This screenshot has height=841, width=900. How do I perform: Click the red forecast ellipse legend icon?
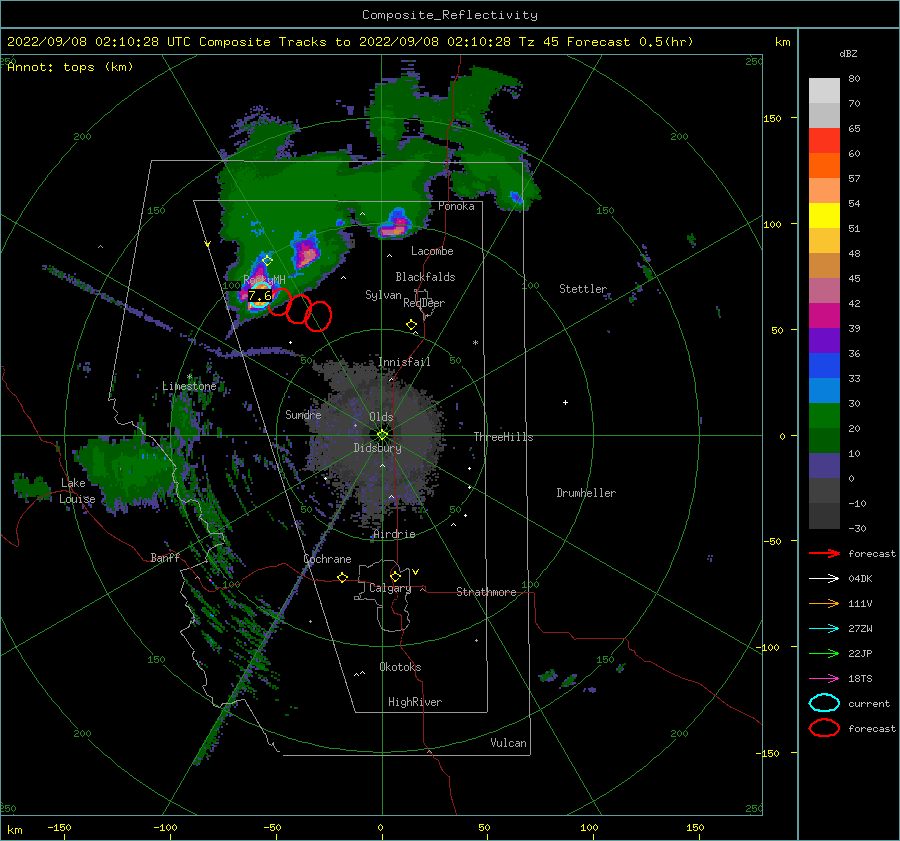tap(824, 728)
